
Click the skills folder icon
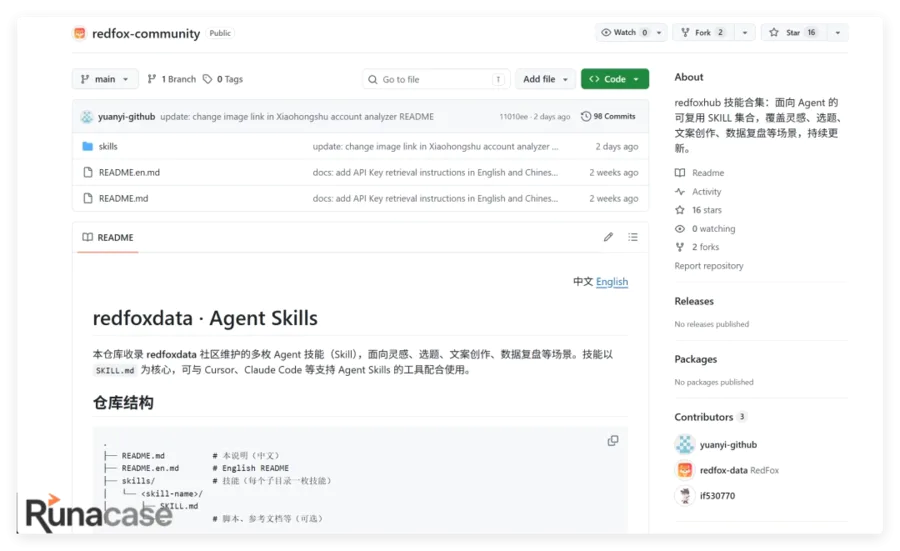(x=87, y=146)
